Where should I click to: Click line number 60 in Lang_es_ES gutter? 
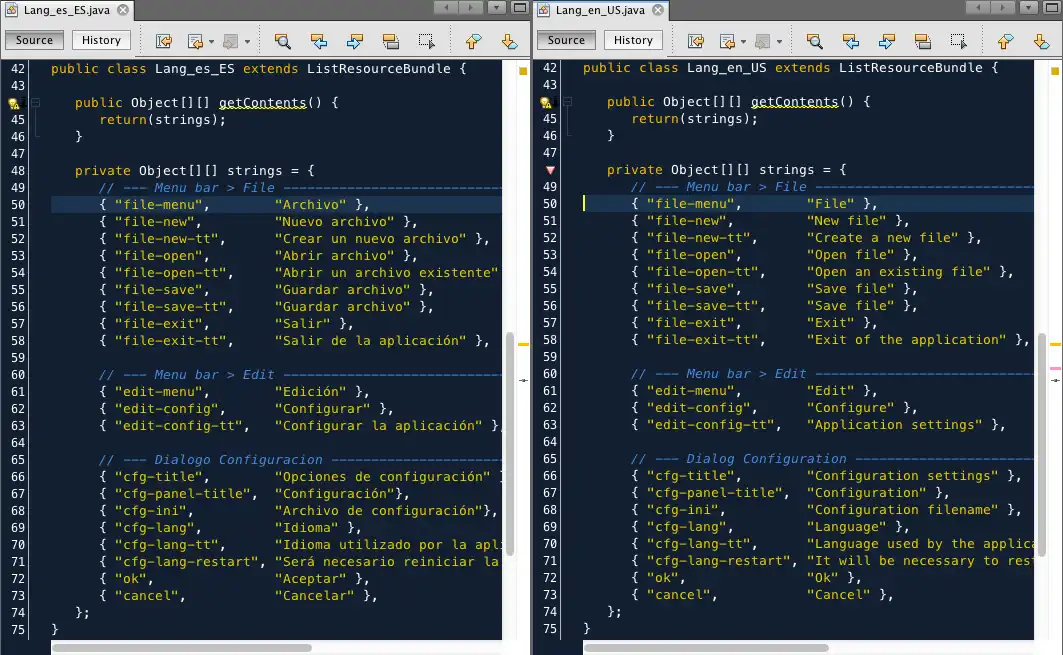click(18, 375)
